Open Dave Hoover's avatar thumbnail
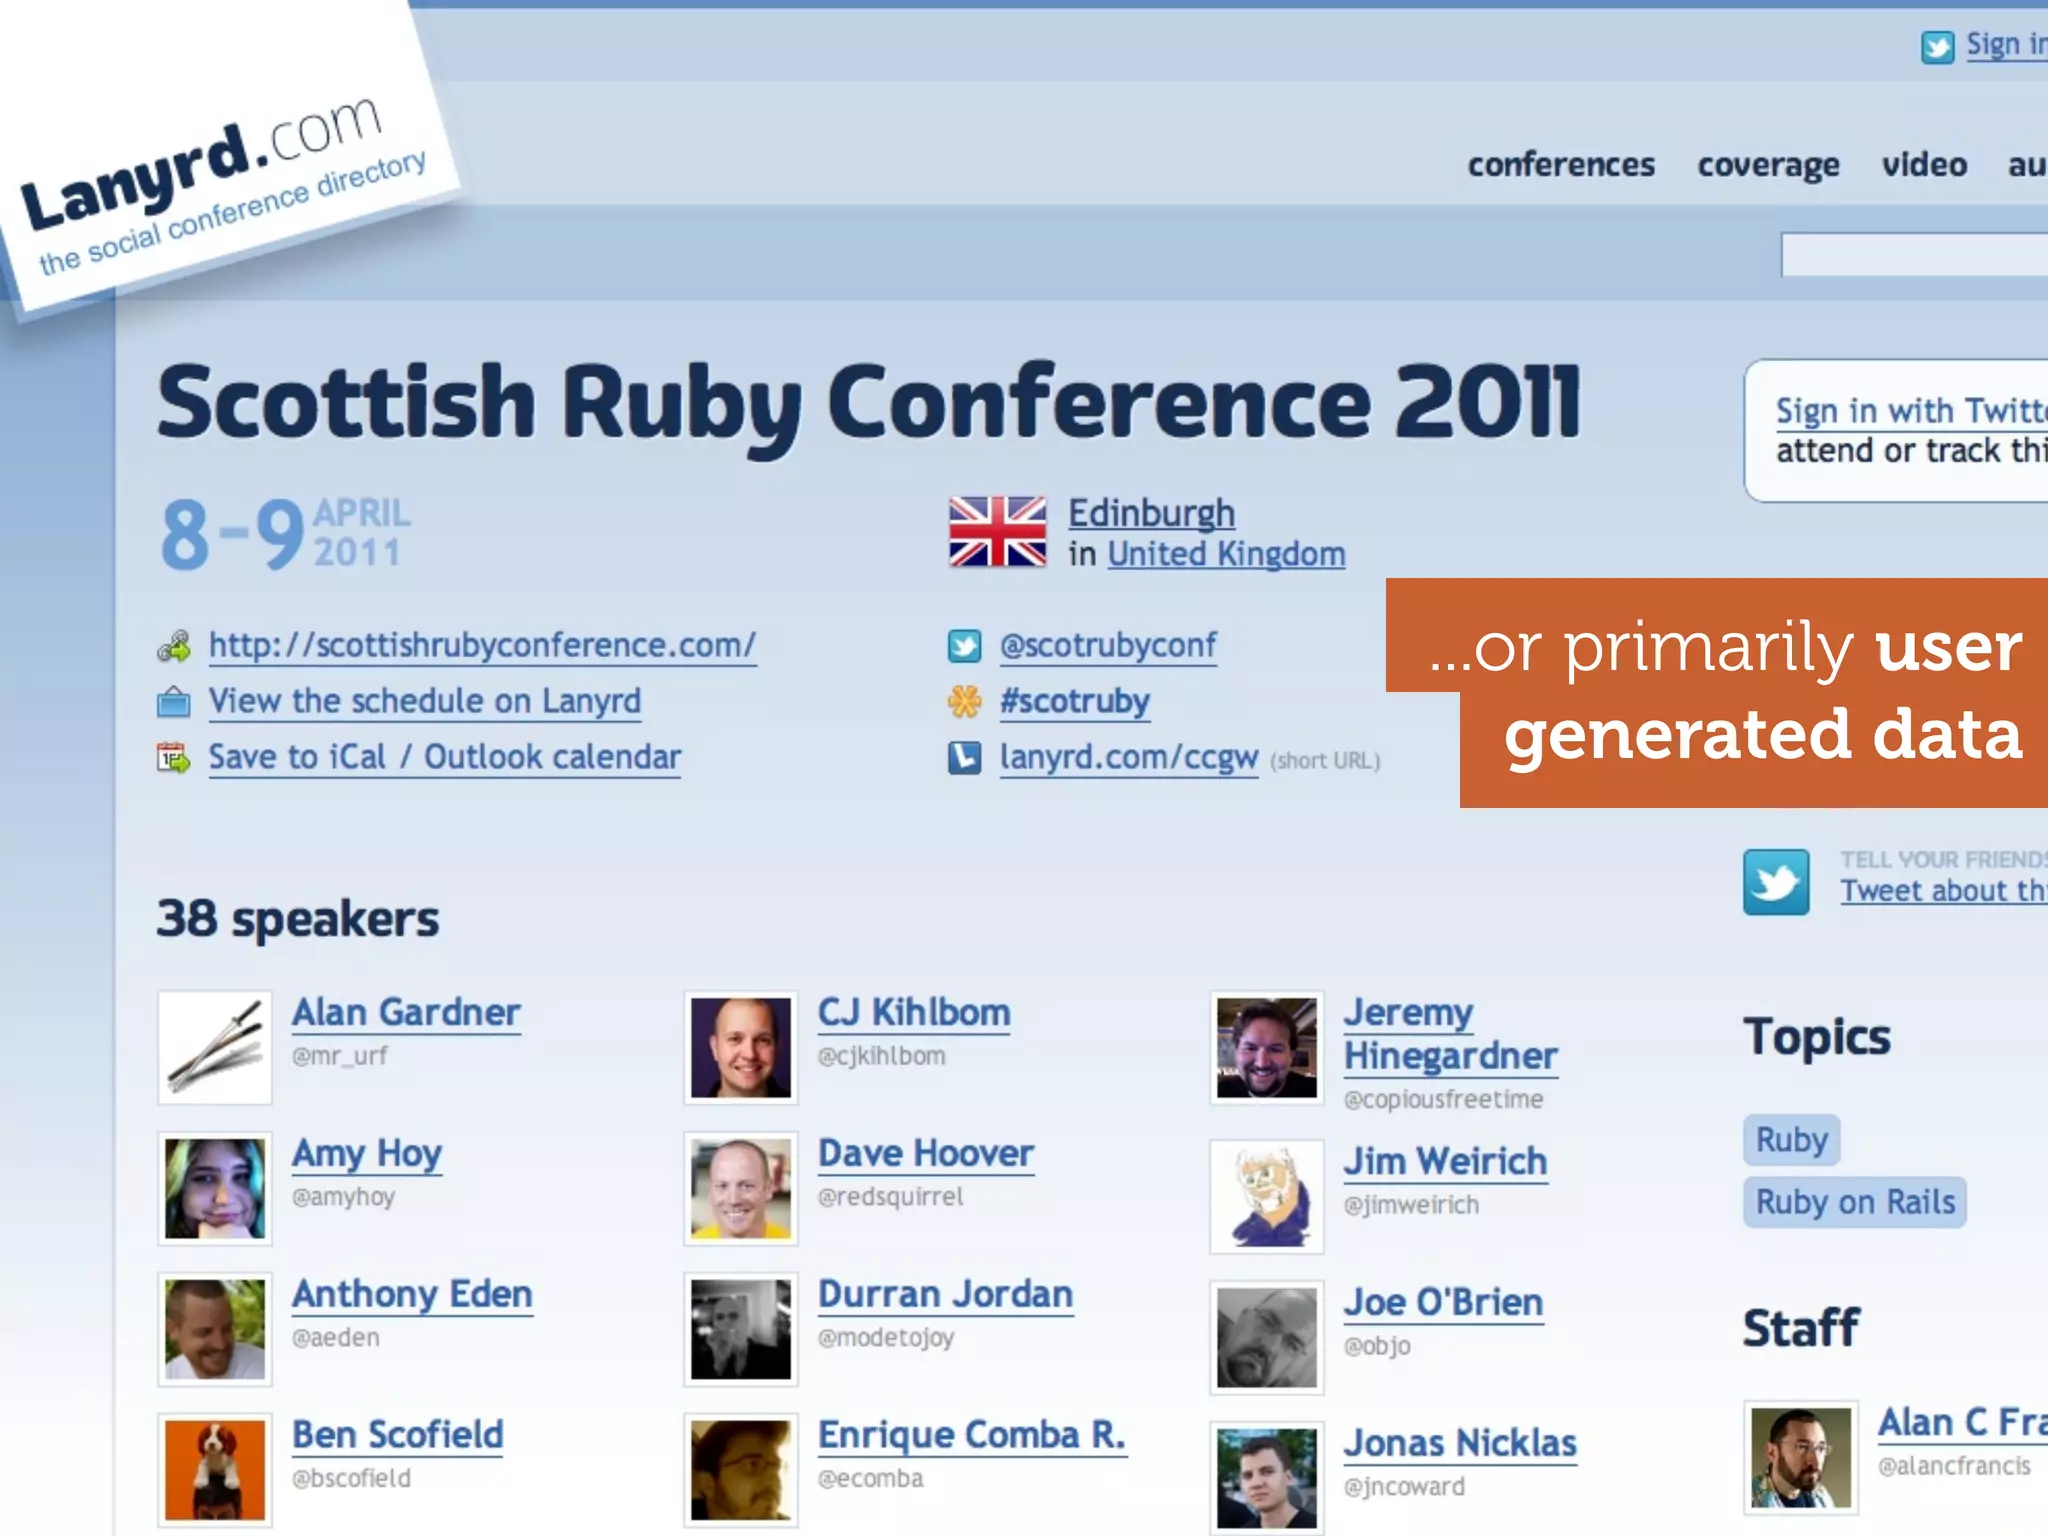The width and height of the screenshot is (2048, 1536). (x=741, y=1188)
